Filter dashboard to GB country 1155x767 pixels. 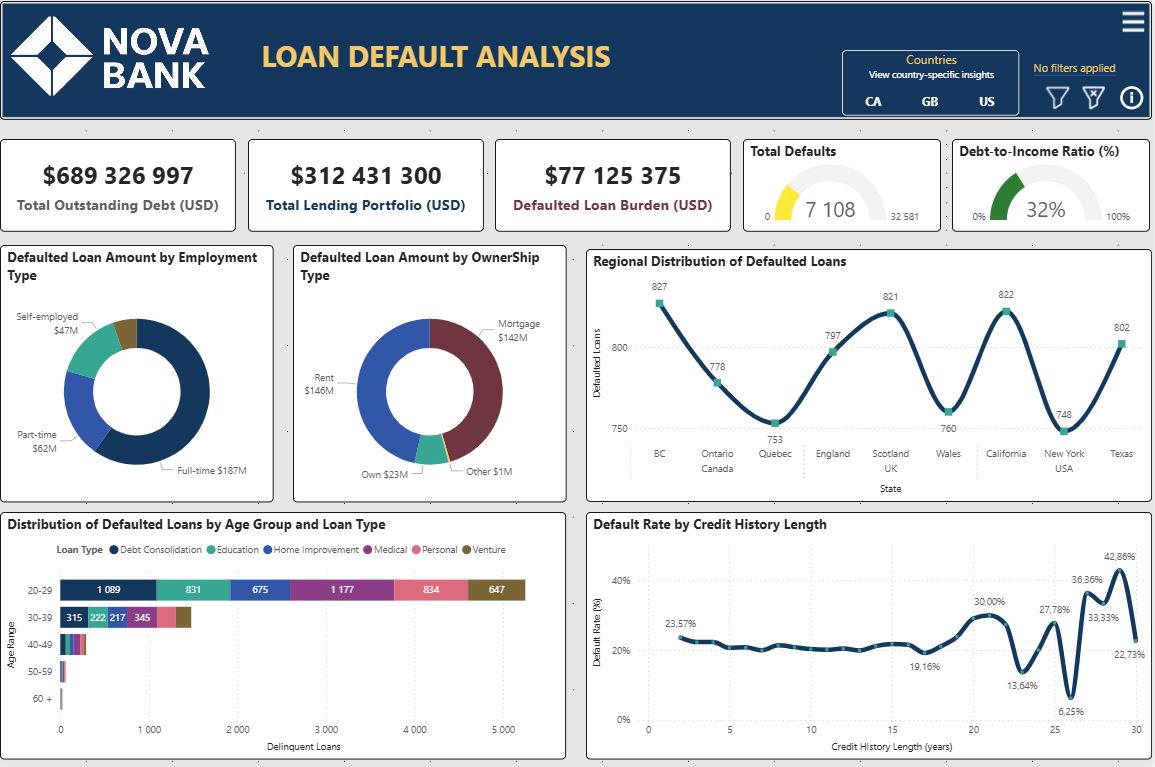click(x=930, y=101)
